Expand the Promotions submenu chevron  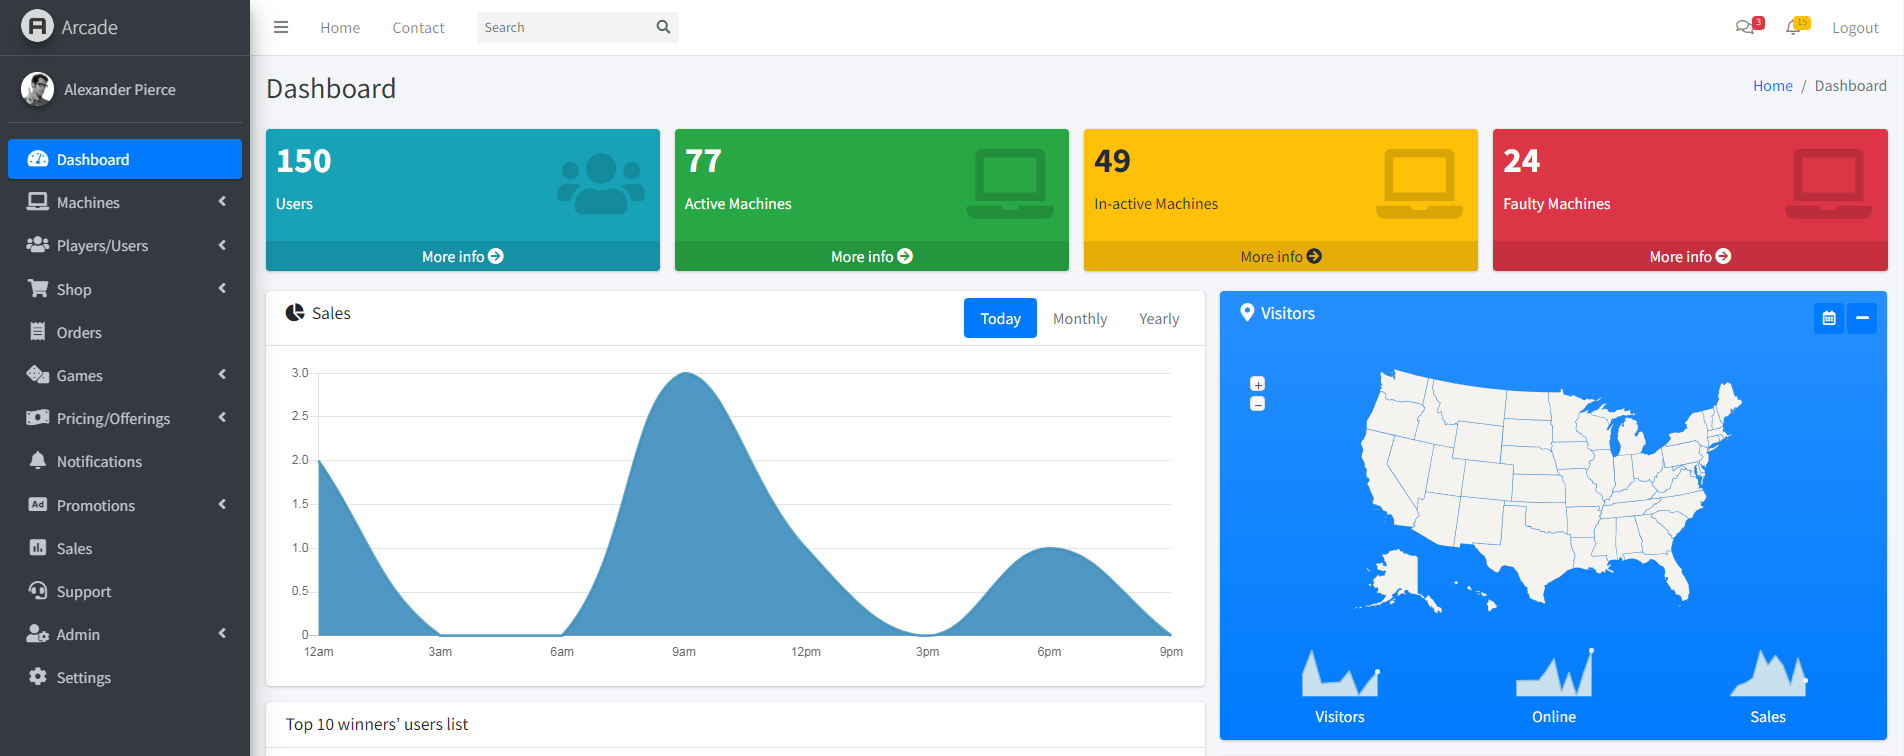click(x=222, y=505)
